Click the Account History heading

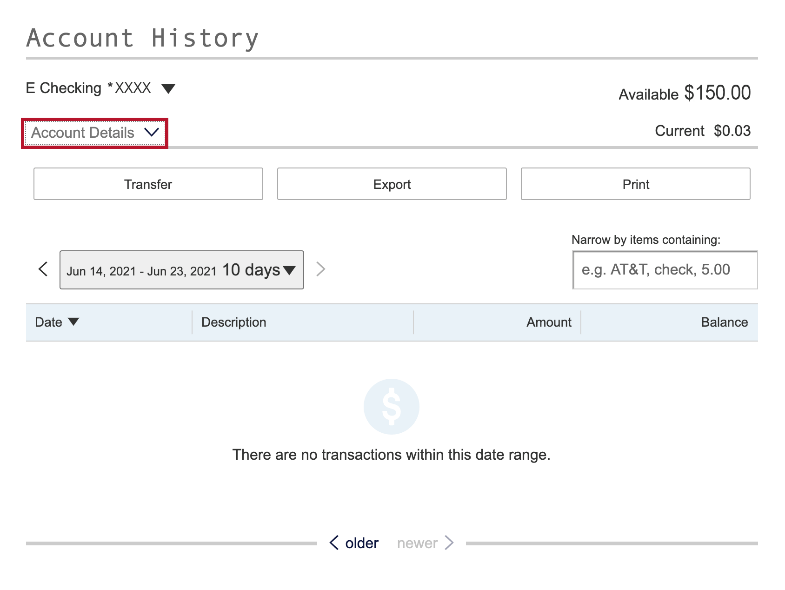point(143,38)
